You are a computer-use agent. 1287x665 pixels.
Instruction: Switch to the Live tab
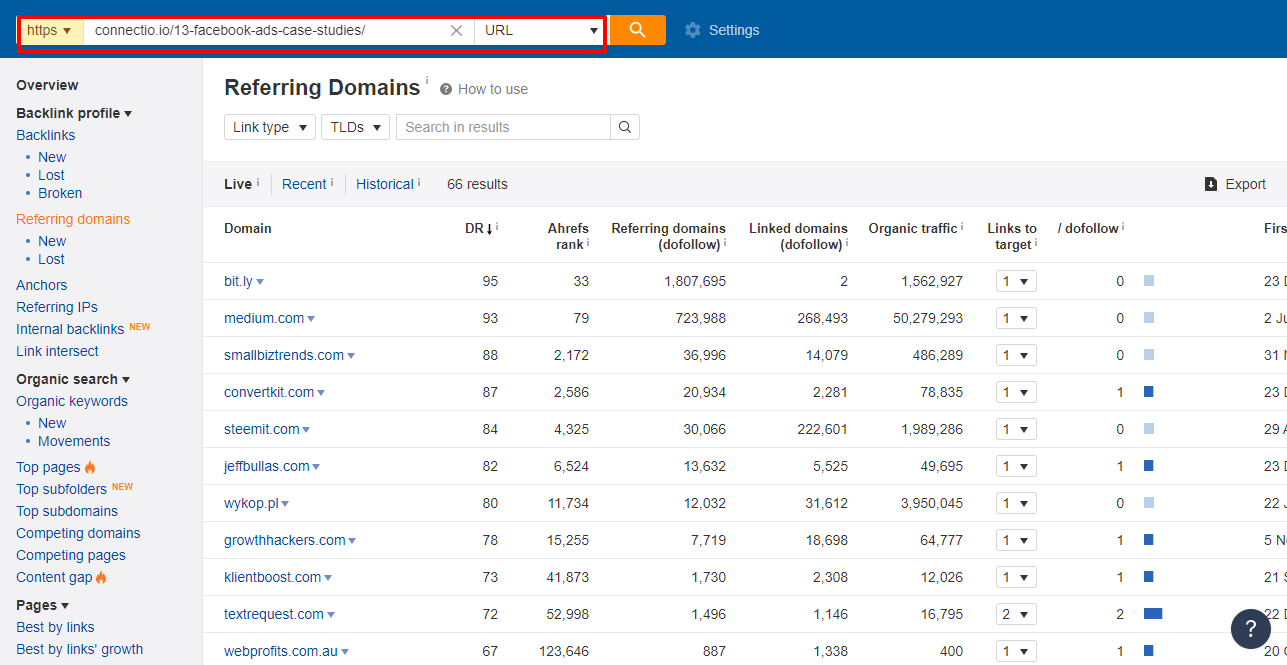click(x=238, y=184)
